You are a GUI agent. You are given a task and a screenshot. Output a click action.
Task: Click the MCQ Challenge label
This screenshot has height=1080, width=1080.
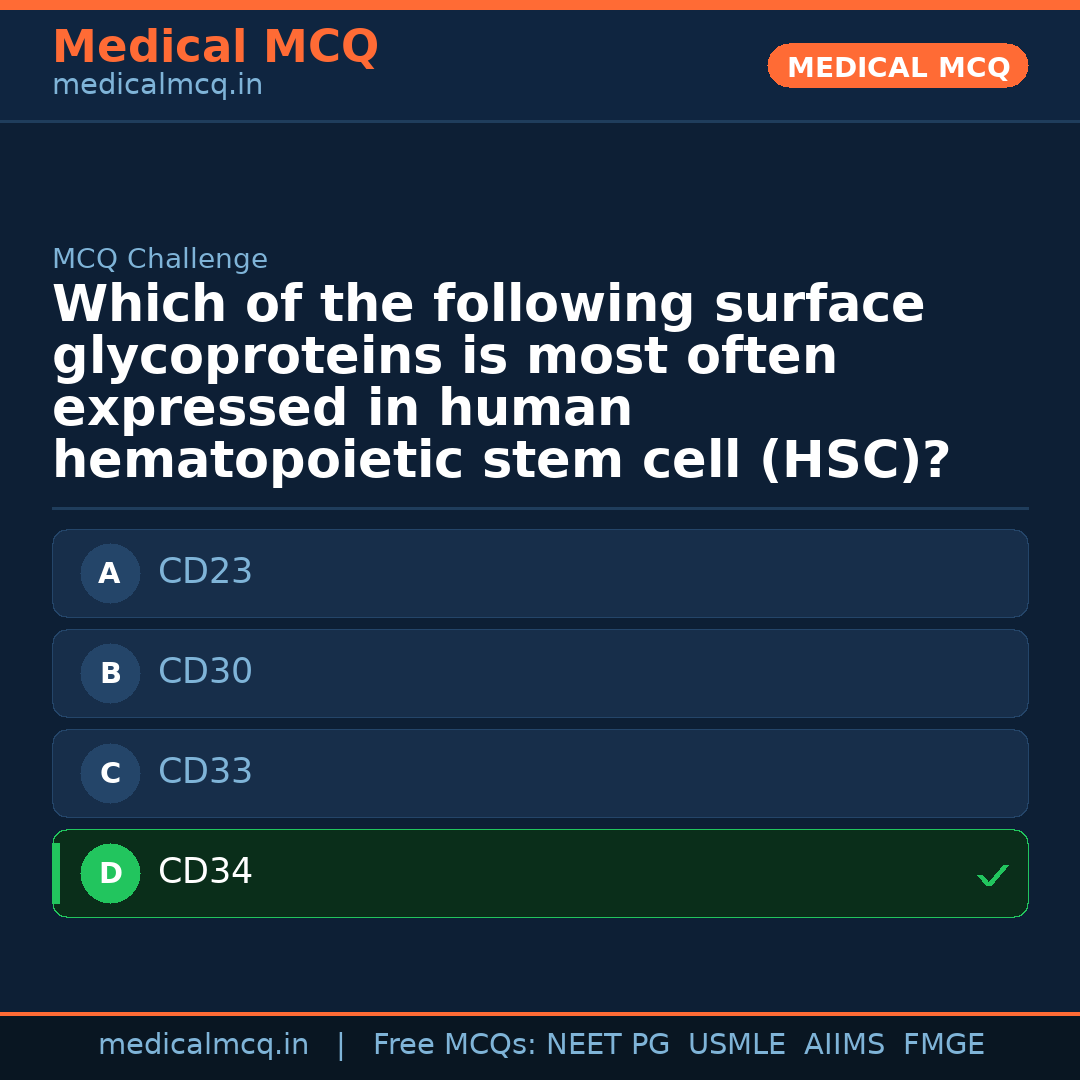160,260
